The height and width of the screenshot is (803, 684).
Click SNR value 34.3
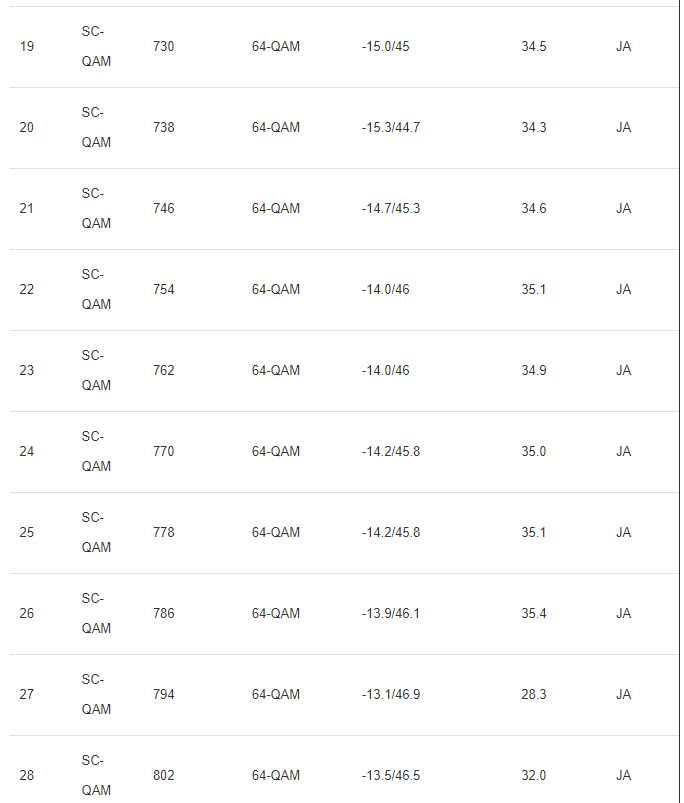click(534, 128)
